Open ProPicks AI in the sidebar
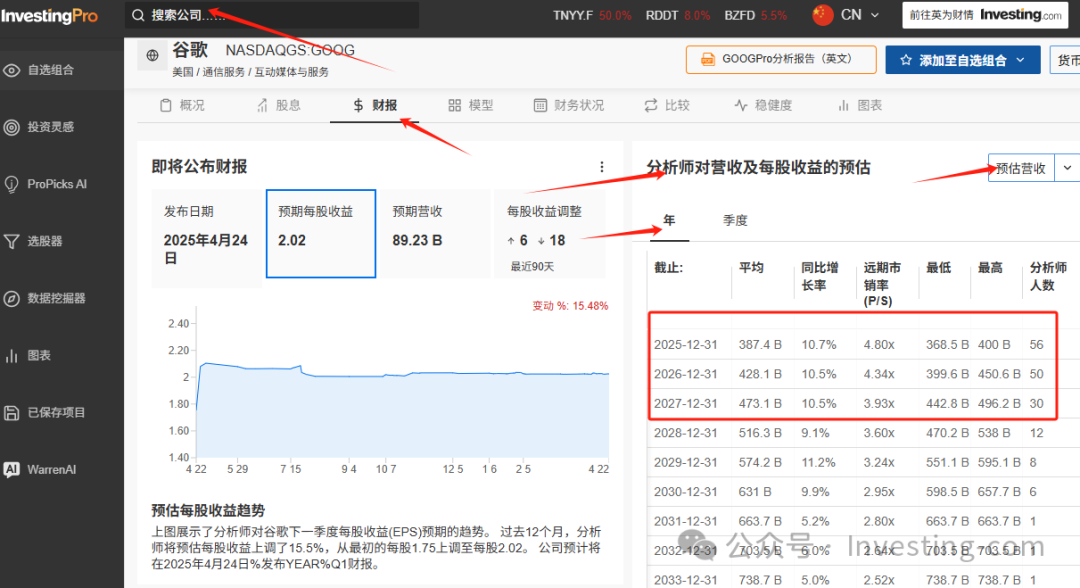Image resolution: width=1080 pixels, height=588 pixels. pyautogui.click(x=62, y=185)
